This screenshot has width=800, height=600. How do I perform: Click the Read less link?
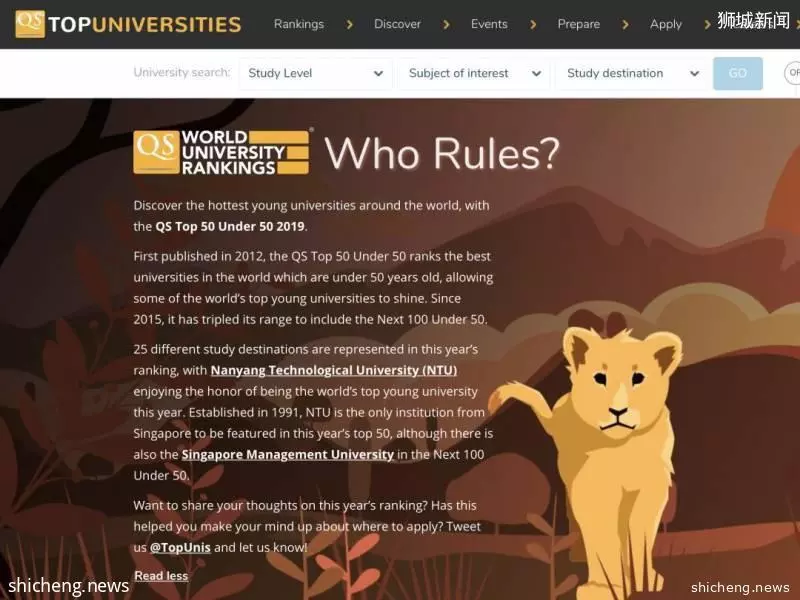pyautogui.click(x=161, y=576)
